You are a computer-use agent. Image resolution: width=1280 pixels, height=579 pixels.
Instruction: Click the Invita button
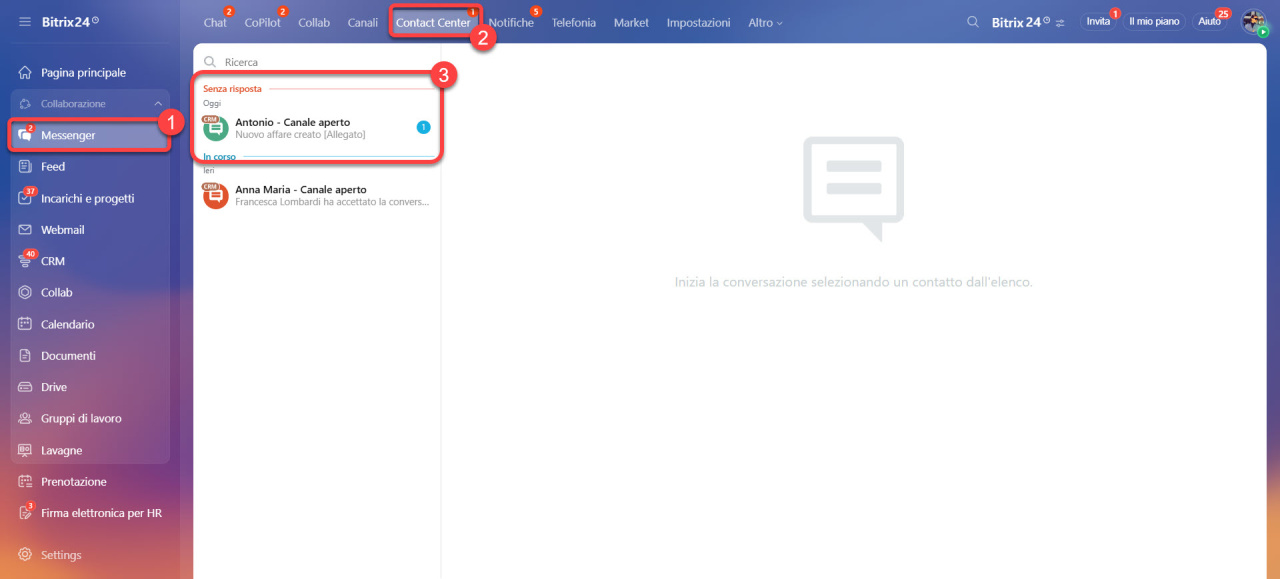(1099, 21)
